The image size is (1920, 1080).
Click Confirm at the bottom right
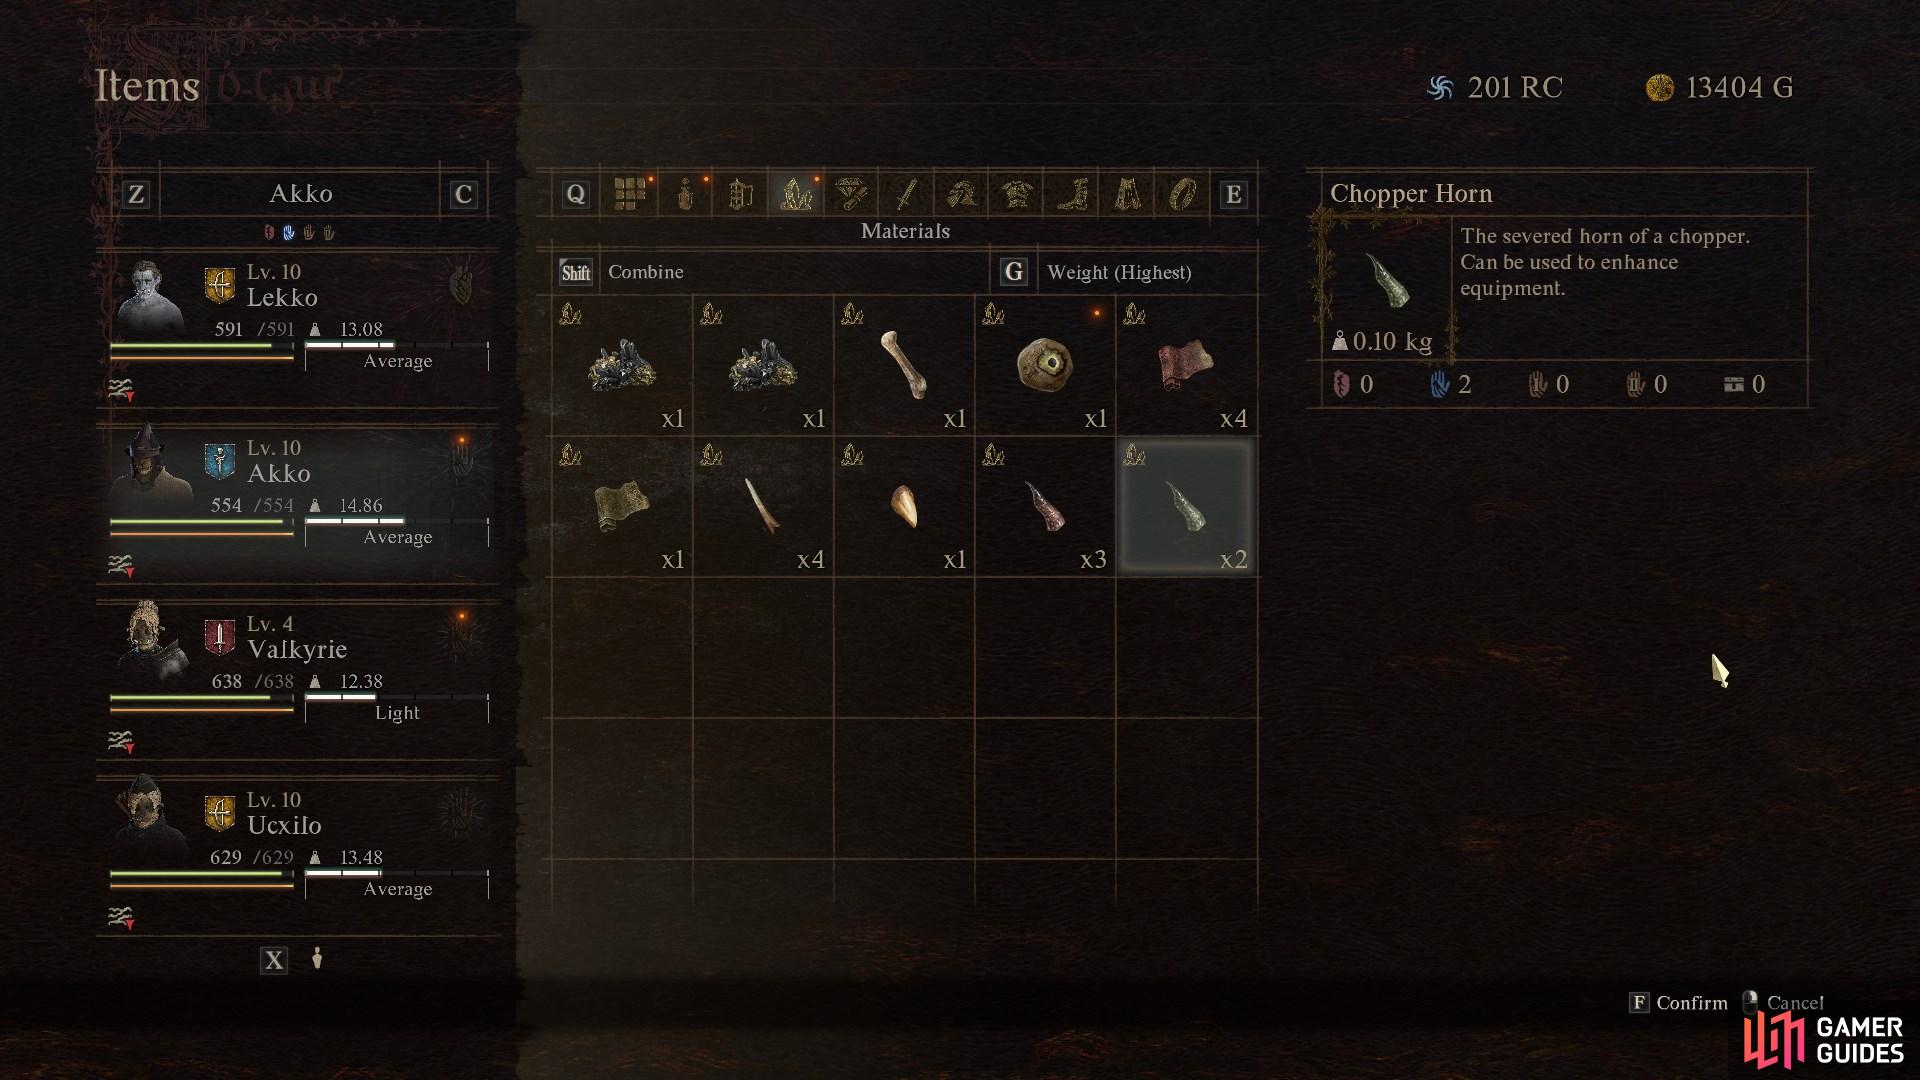click(x=1678, y=1003)
